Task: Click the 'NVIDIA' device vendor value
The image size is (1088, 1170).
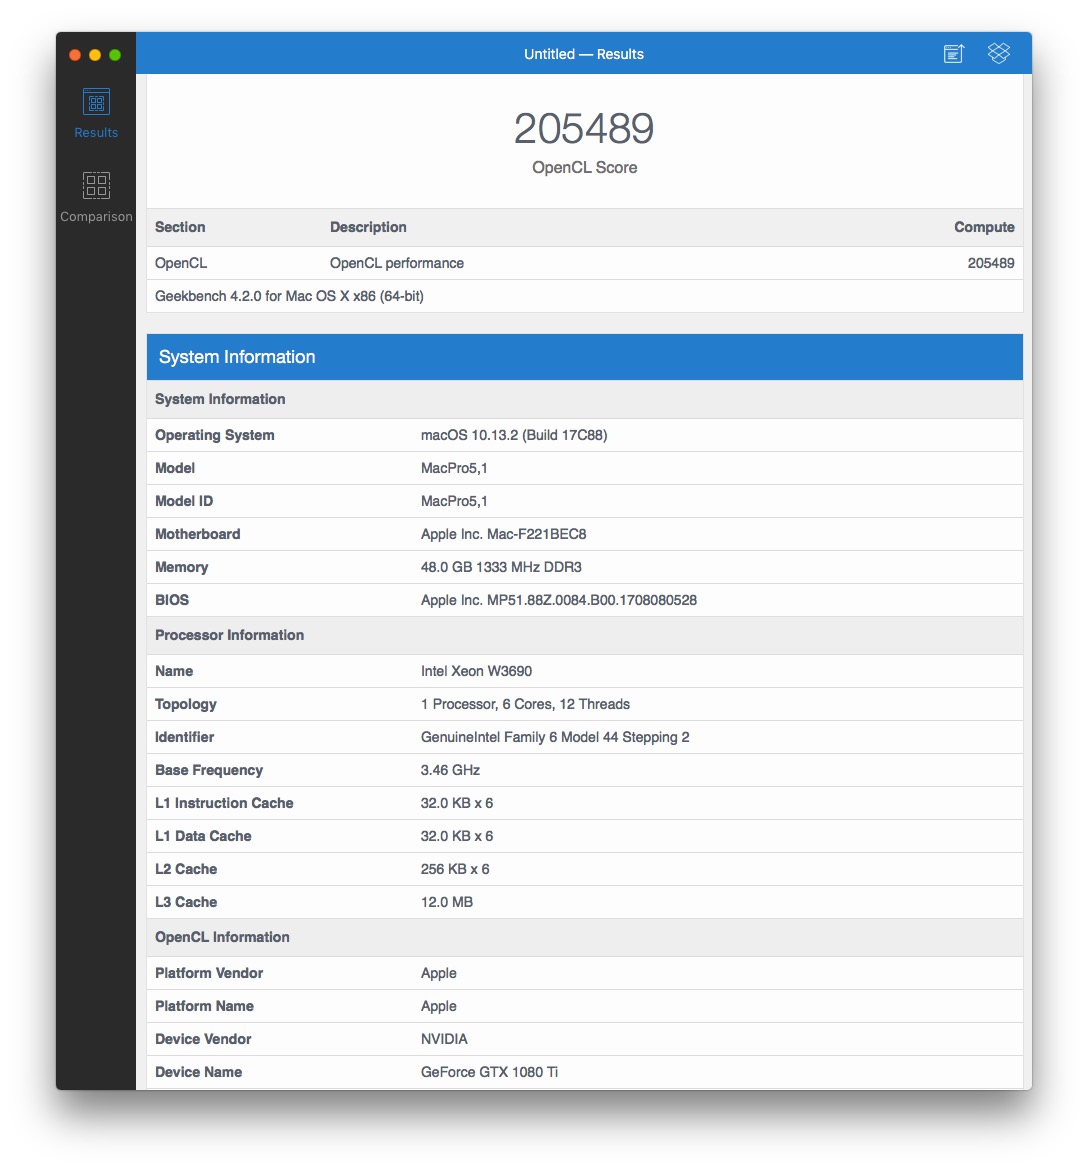Action: pos(444,1039)
